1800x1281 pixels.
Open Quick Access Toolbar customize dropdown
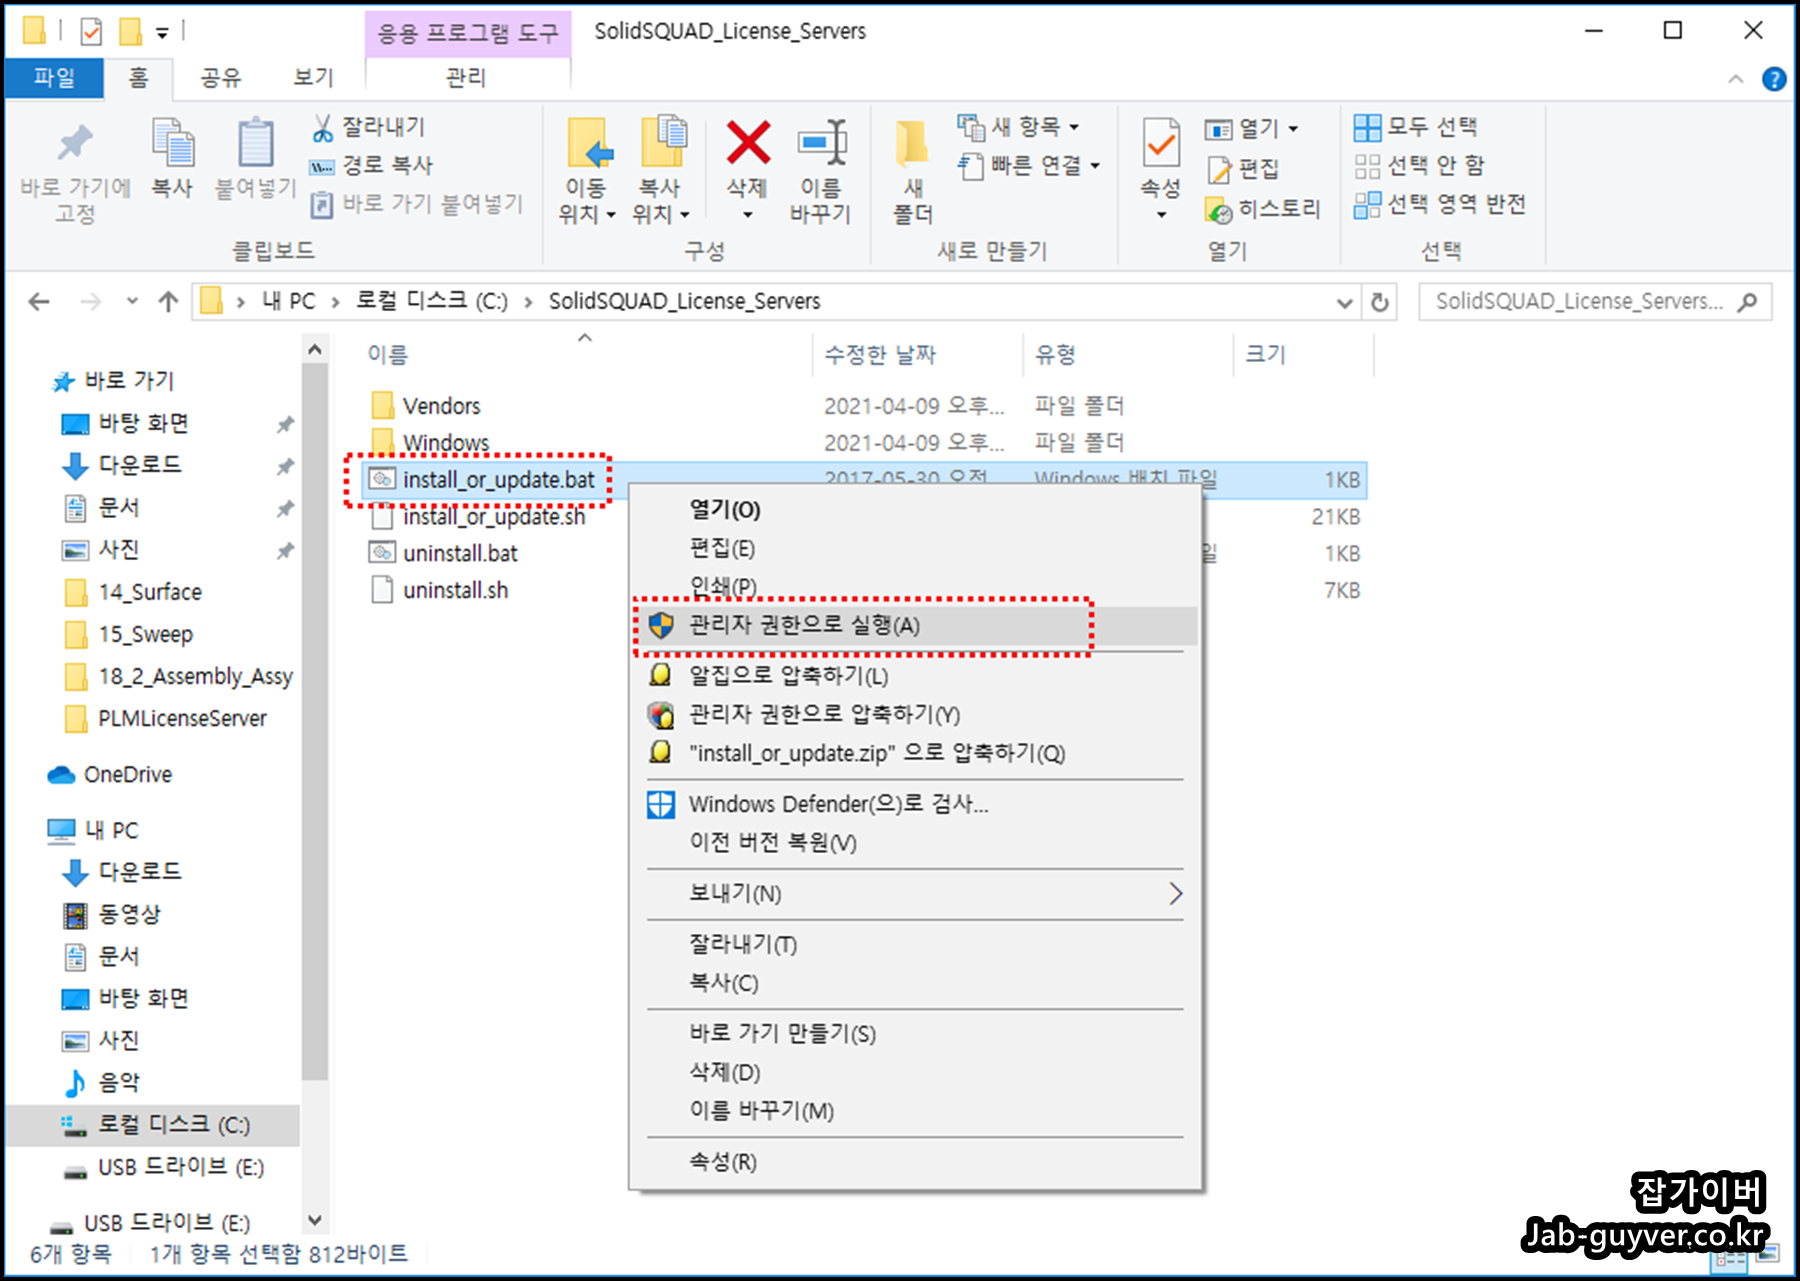(162, 33)
